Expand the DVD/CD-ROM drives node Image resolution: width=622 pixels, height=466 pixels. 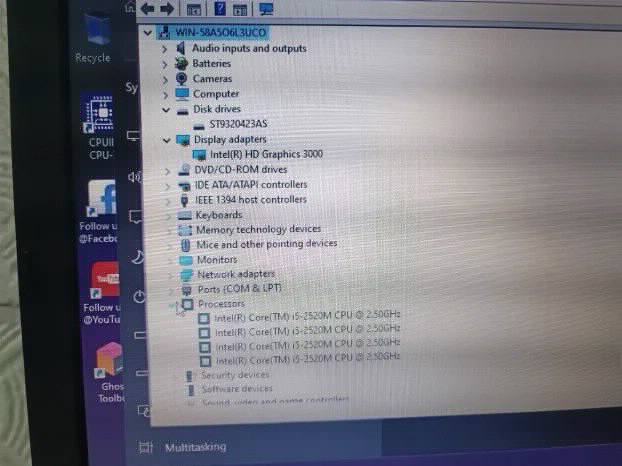[x=167, y=171]
